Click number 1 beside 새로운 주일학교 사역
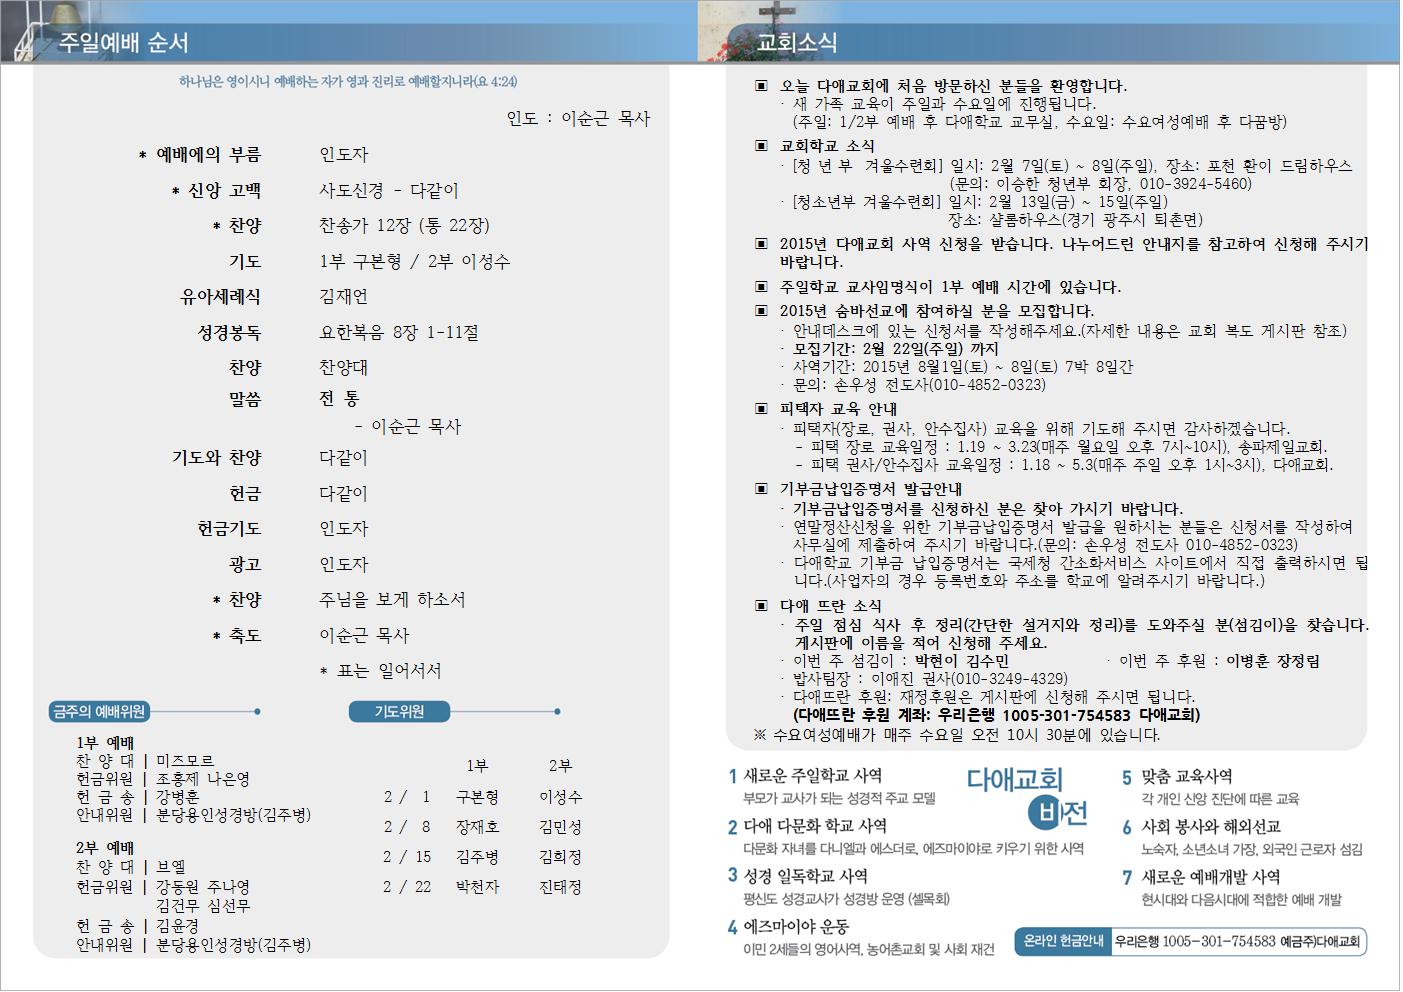 click(x=733, y=776)
